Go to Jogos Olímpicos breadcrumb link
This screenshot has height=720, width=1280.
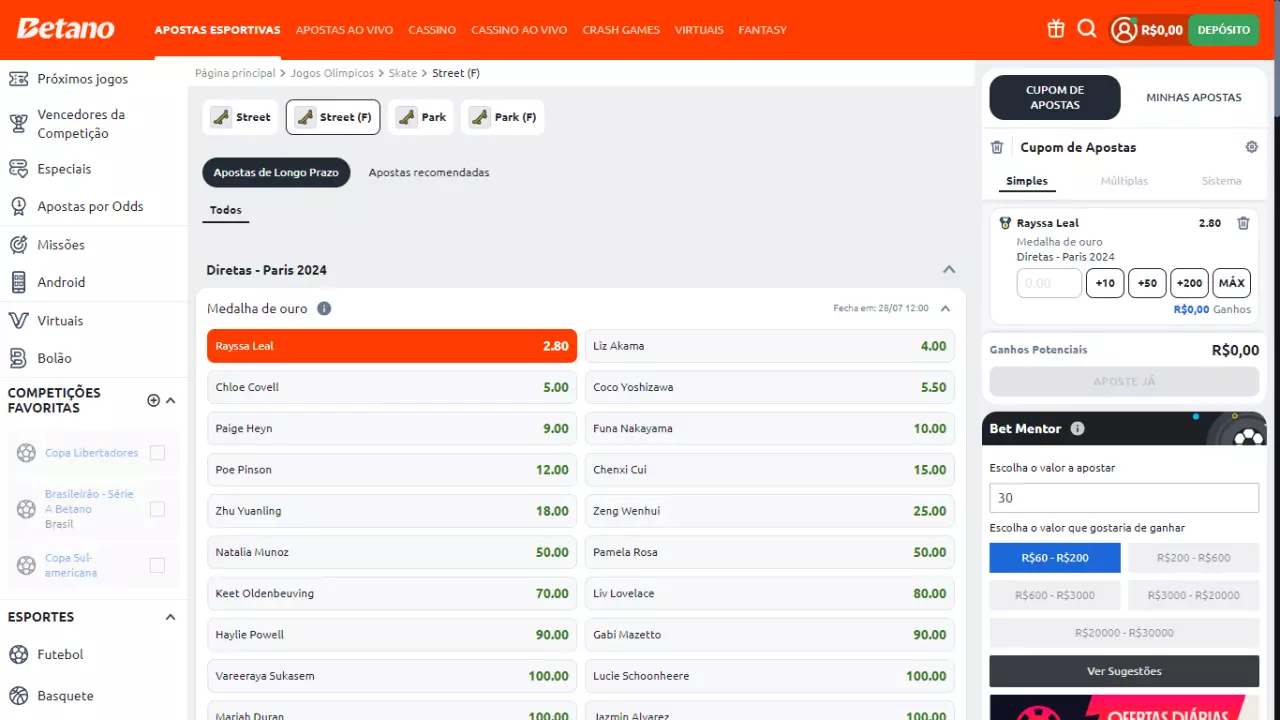coord(332,73)
